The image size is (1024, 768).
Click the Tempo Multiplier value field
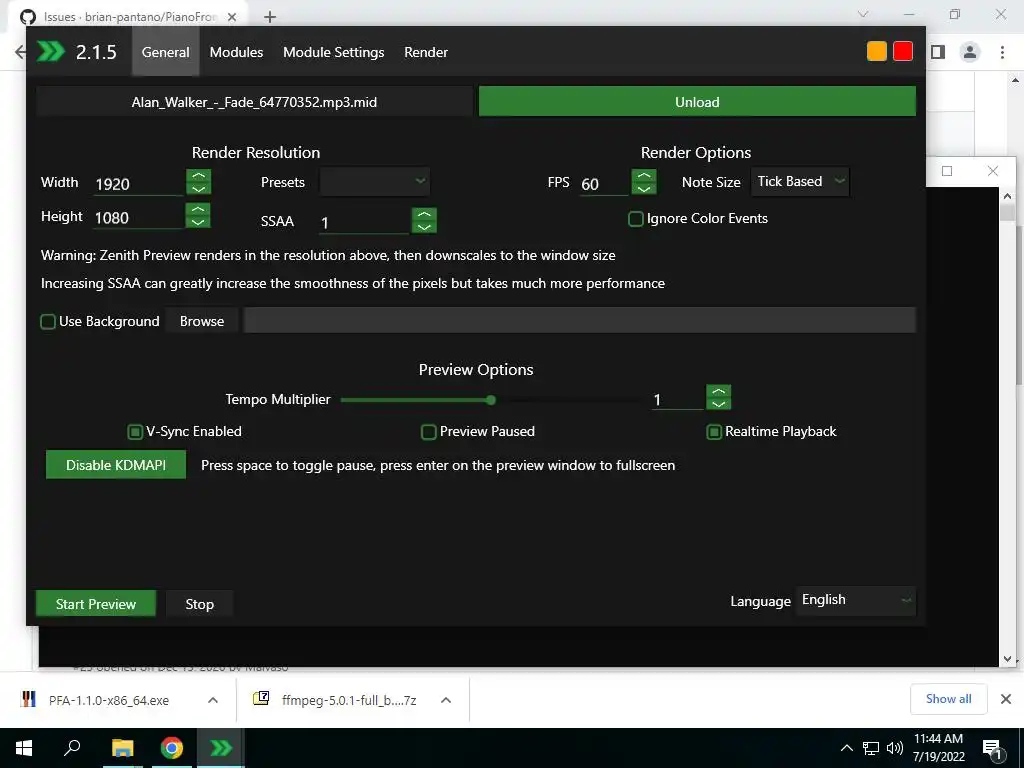point(677,400)
